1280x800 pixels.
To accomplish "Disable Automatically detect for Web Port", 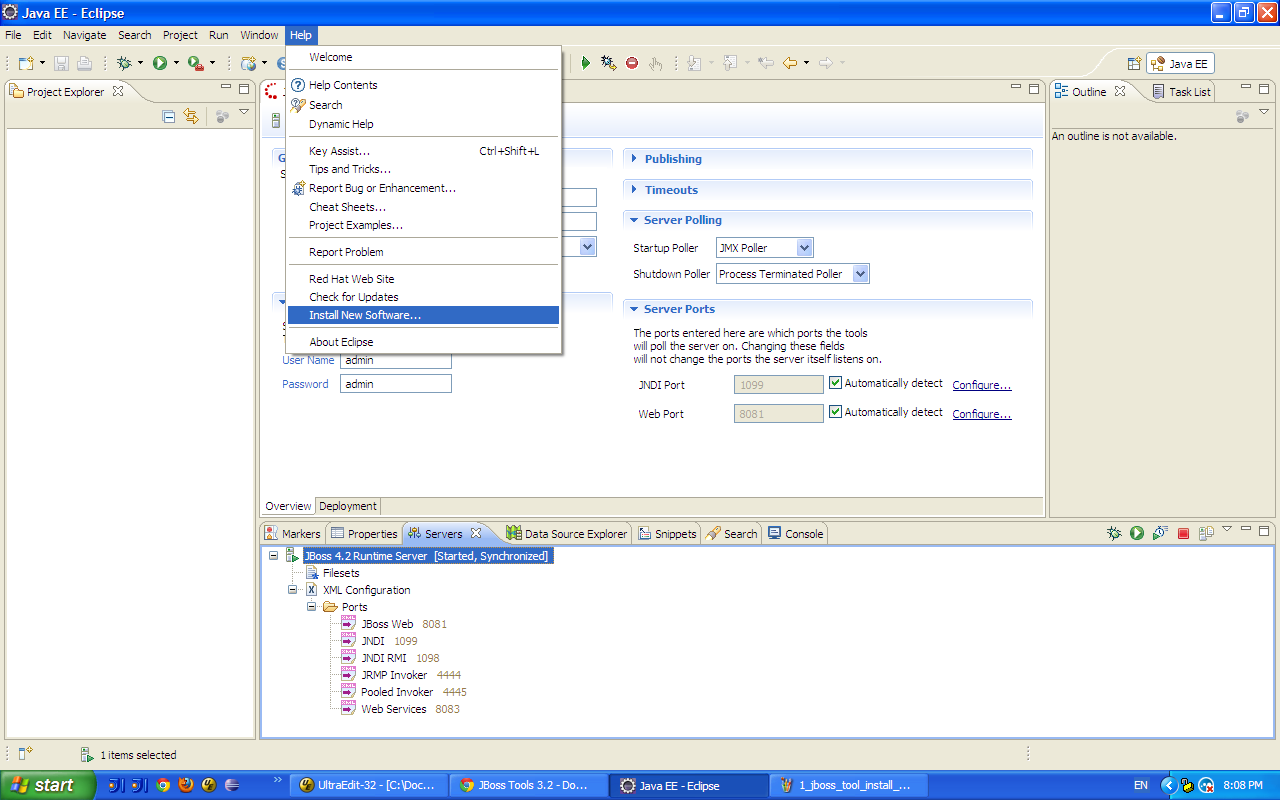I will [835, 410].
